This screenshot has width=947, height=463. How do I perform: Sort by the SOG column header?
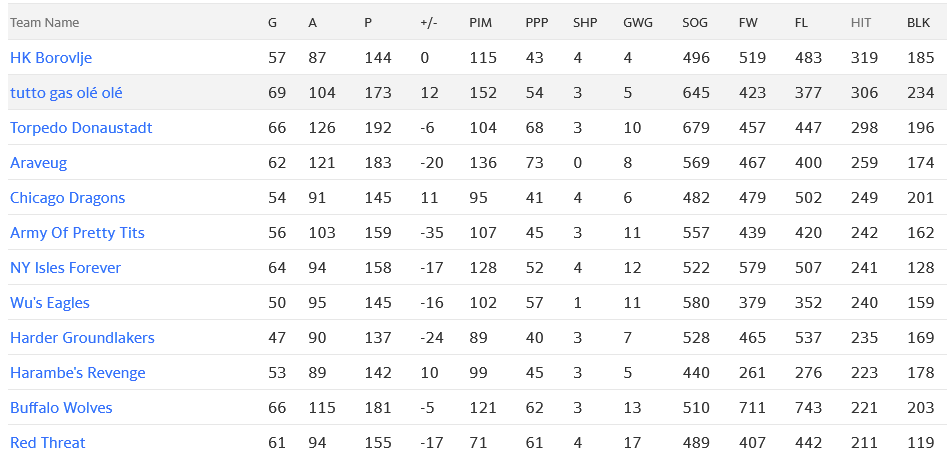point(694,22)
